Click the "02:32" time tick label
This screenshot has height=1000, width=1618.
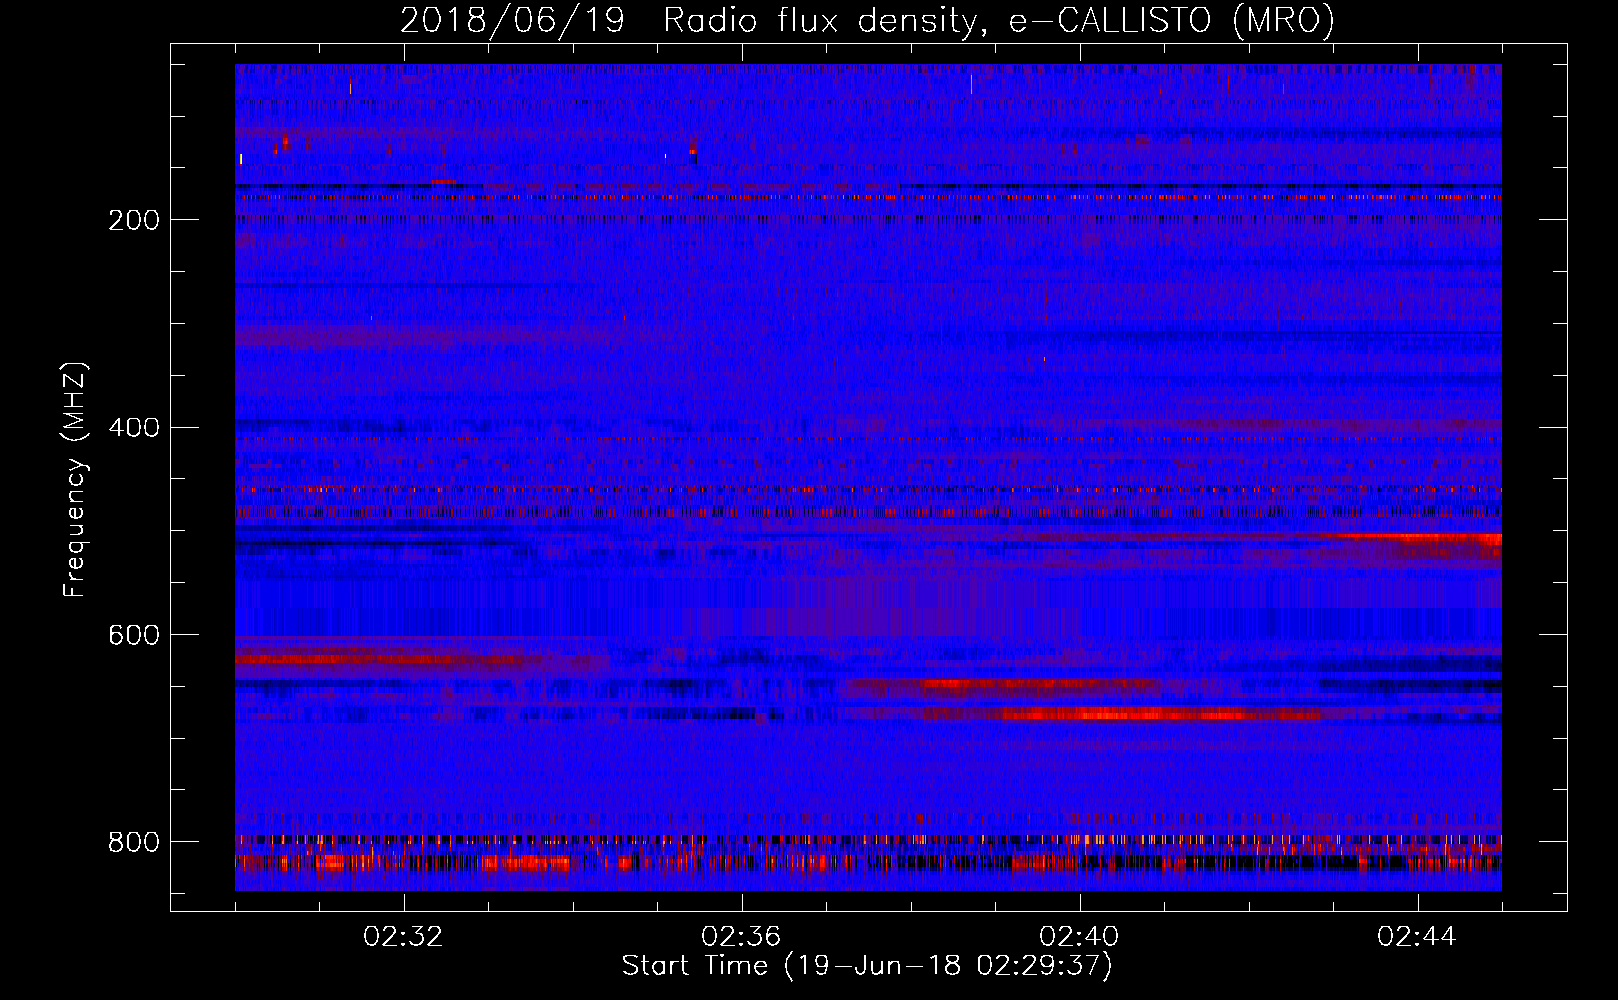(403, 937)
